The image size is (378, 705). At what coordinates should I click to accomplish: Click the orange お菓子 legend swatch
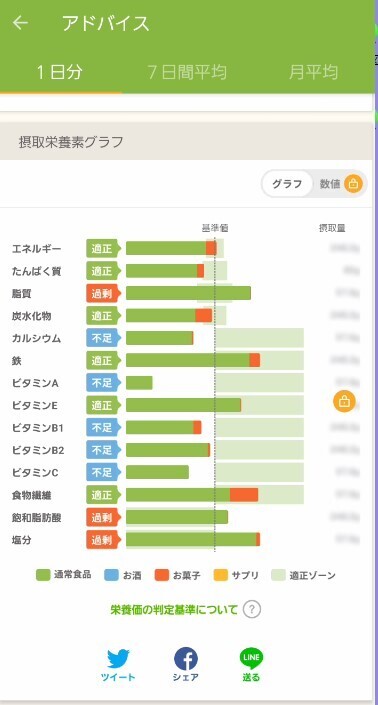[161, 575]
